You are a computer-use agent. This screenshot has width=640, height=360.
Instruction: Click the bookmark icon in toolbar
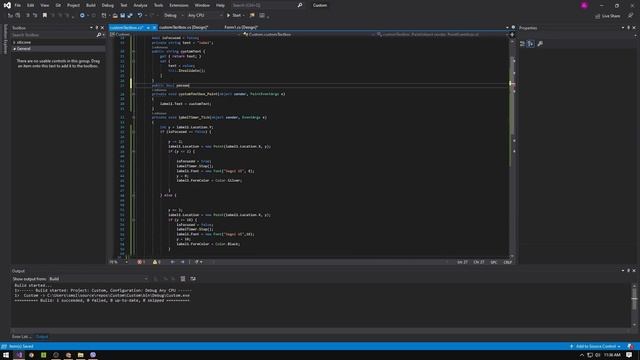pos(45,16)
